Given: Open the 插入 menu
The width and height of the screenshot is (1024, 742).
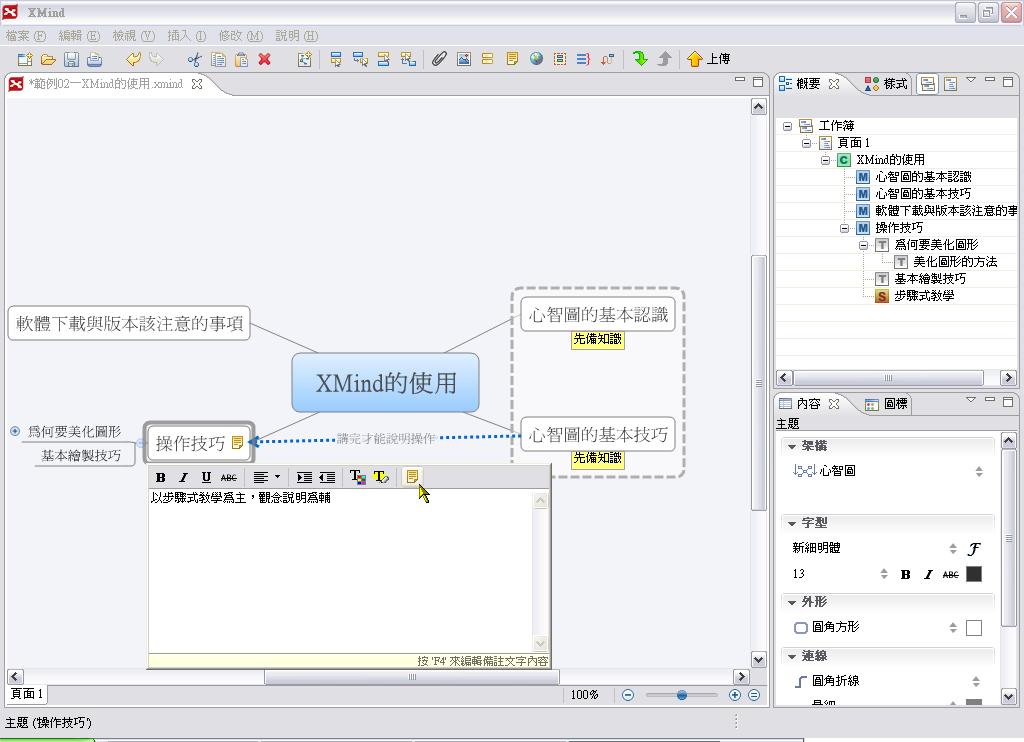Looking at the screenshot, I should [x=186, y=36].
